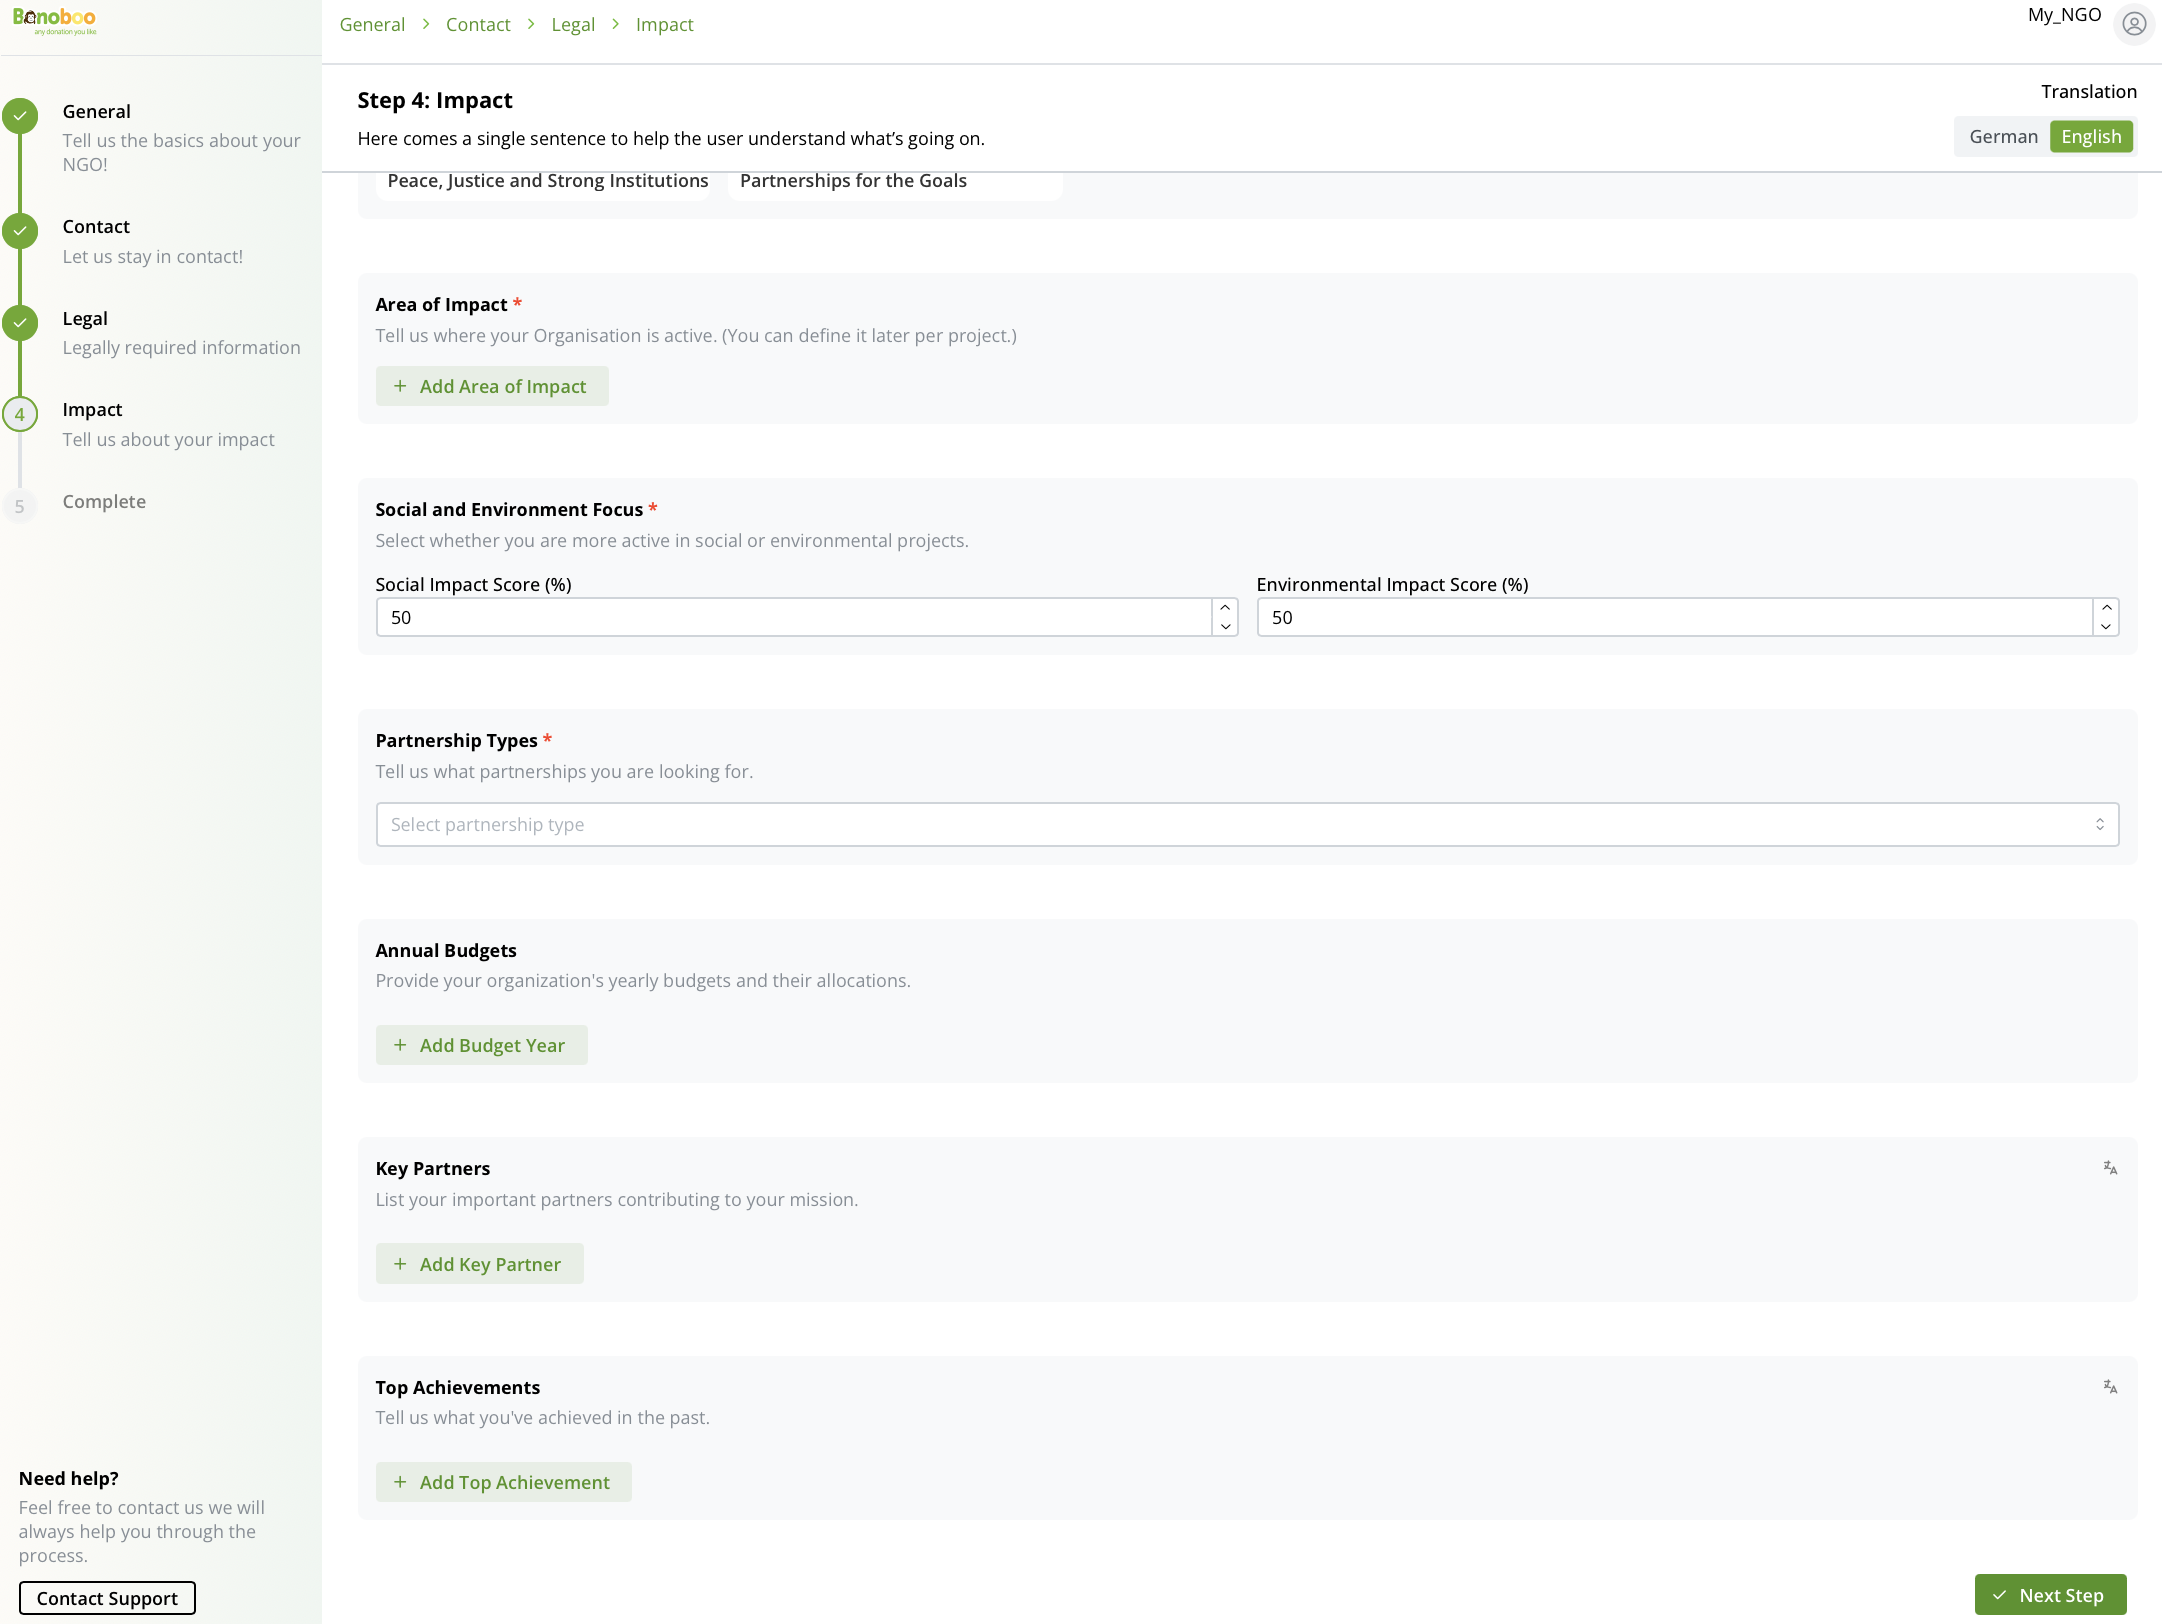Select the Partnerships for the Goals tag

[x=853, y=181]
